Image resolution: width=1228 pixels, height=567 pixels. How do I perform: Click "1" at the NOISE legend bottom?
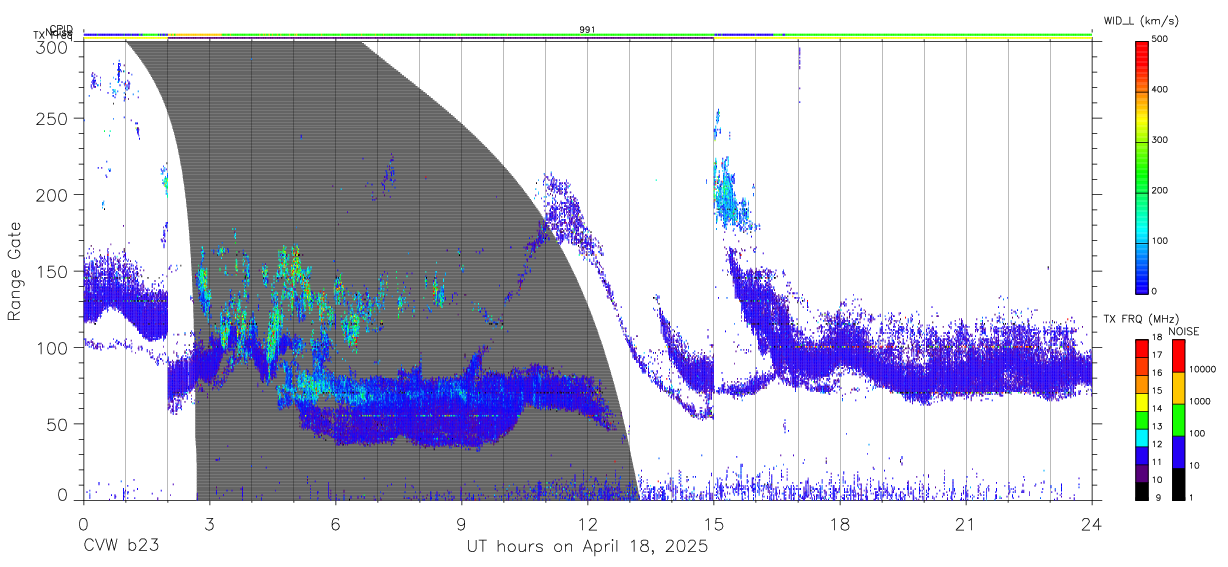[x=1191, y=498]
